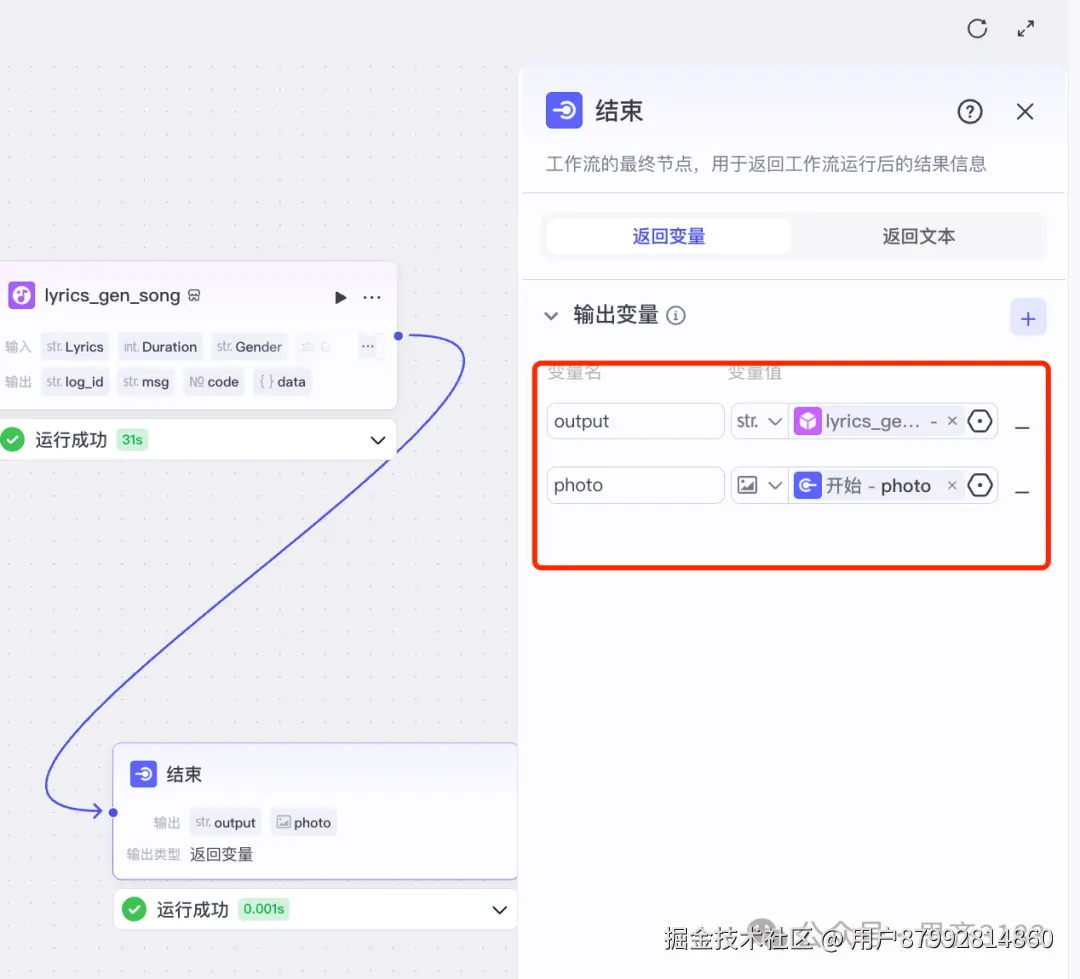Viewport: 1080px width, 979px height.
Task: Switch to the 返回变量 tab
Action: [x=668, y=236]
